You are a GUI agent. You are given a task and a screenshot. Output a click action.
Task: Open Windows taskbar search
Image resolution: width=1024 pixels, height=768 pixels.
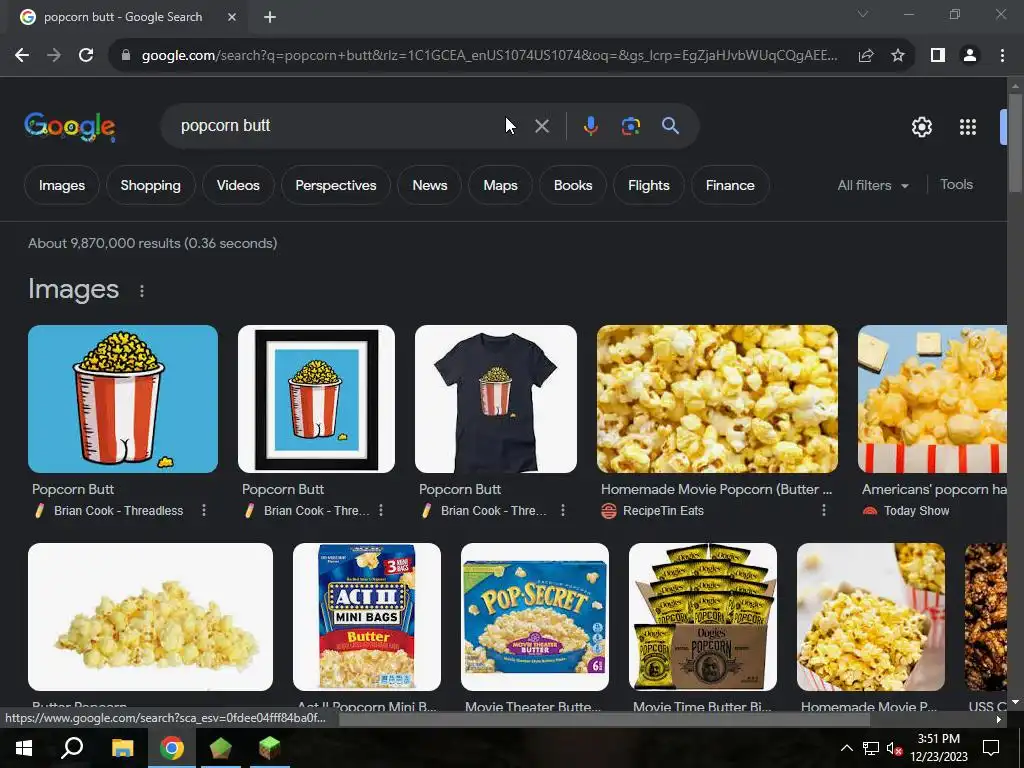(72, 748)
